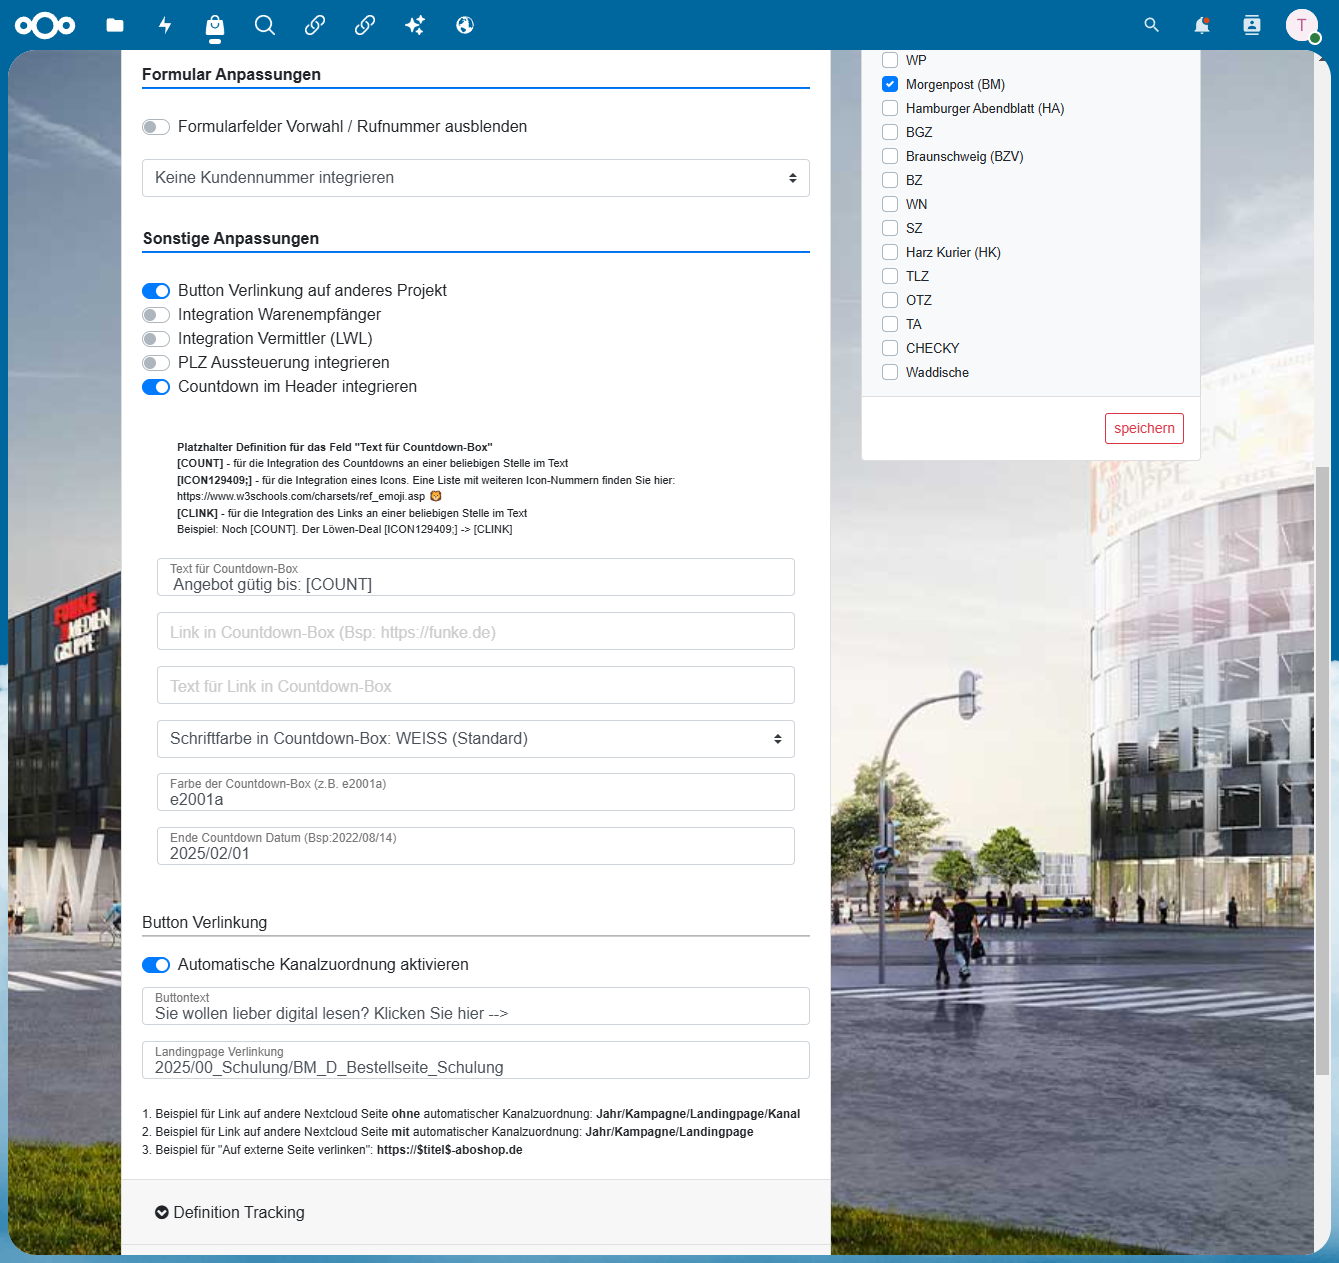
Task: Enable Integration Warenempfänger toggle
Action: (x=156, y=315)
